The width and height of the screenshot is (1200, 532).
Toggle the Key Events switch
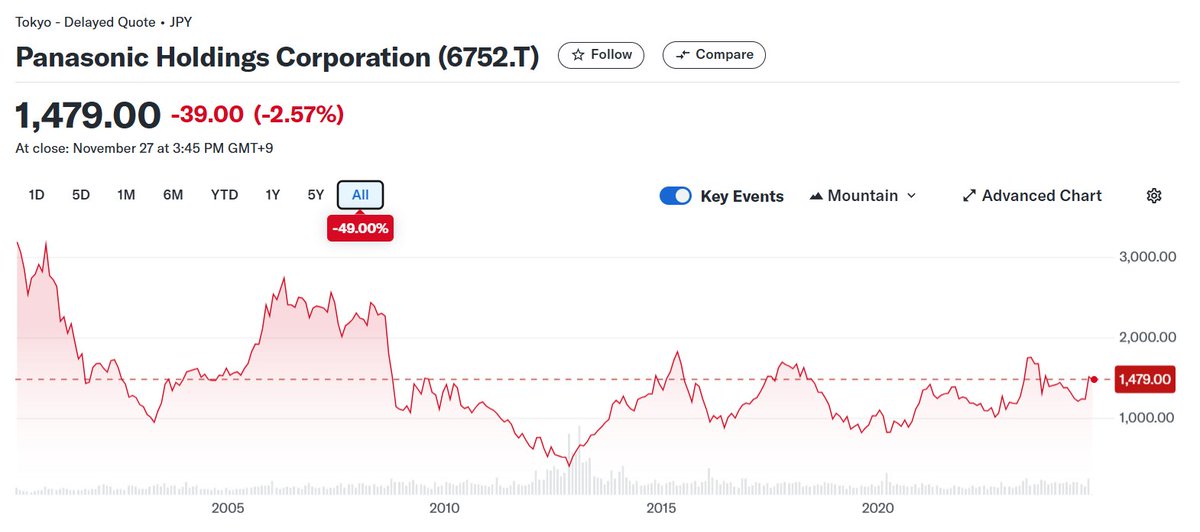point(676,196)
